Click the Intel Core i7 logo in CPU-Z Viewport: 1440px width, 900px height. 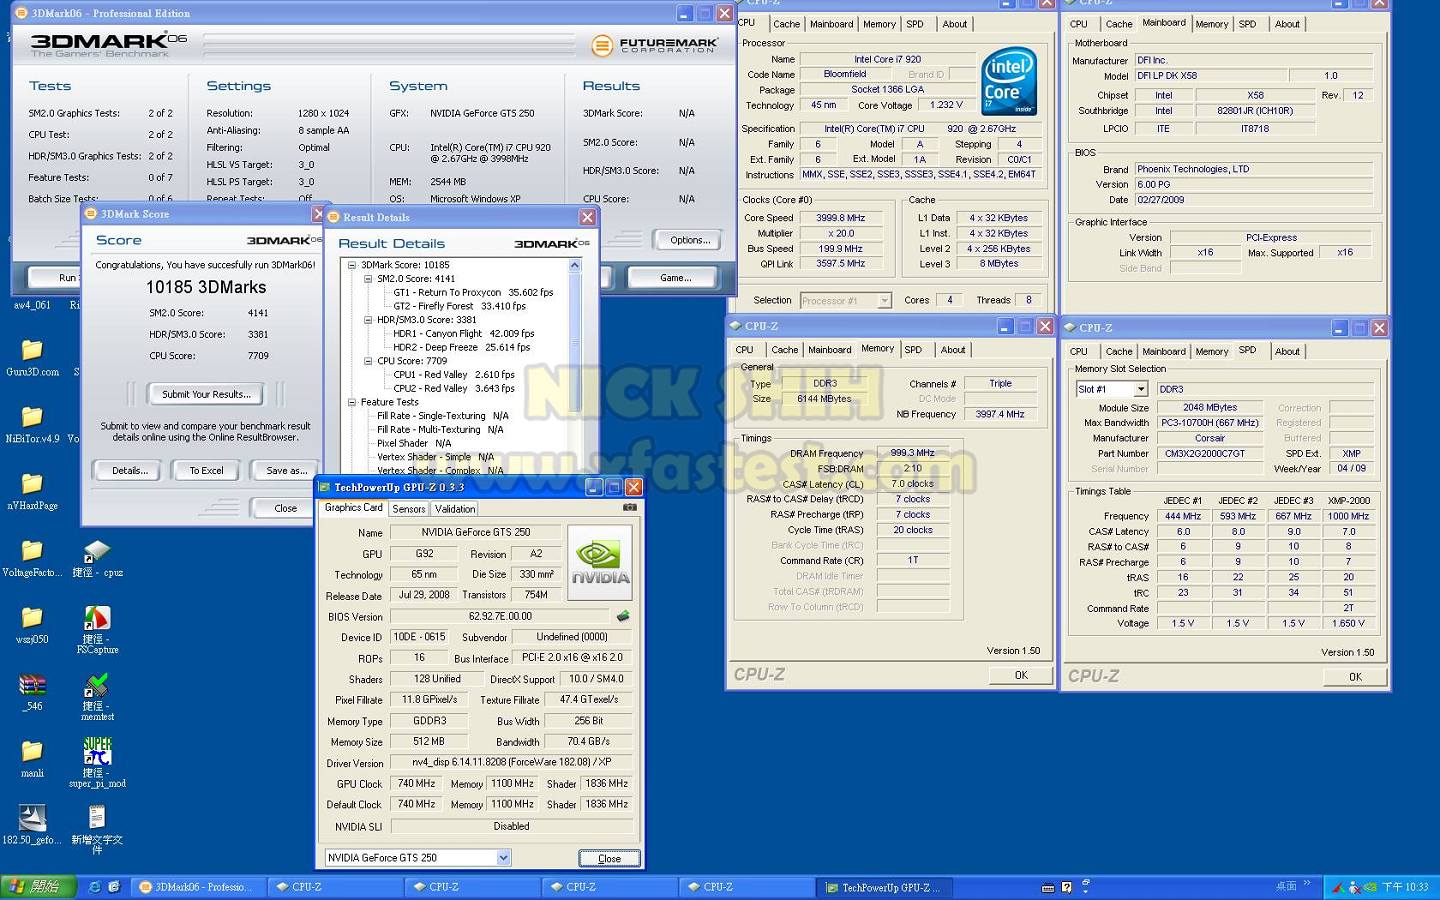point(1008,80)
